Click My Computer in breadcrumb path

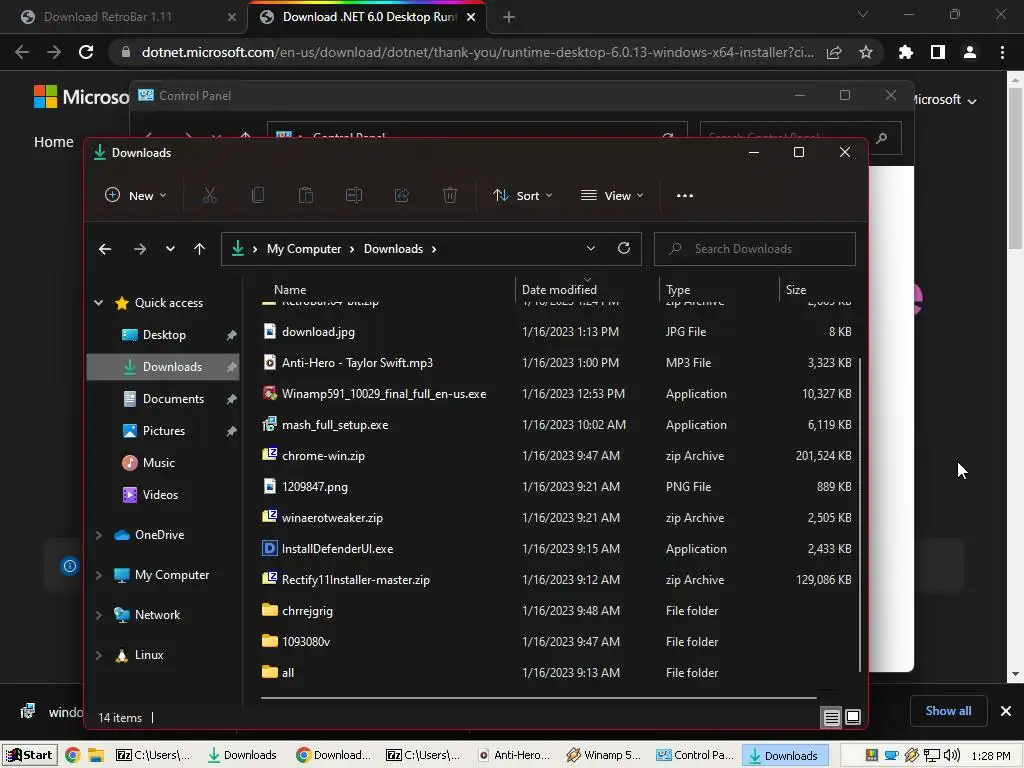[304, 249]
